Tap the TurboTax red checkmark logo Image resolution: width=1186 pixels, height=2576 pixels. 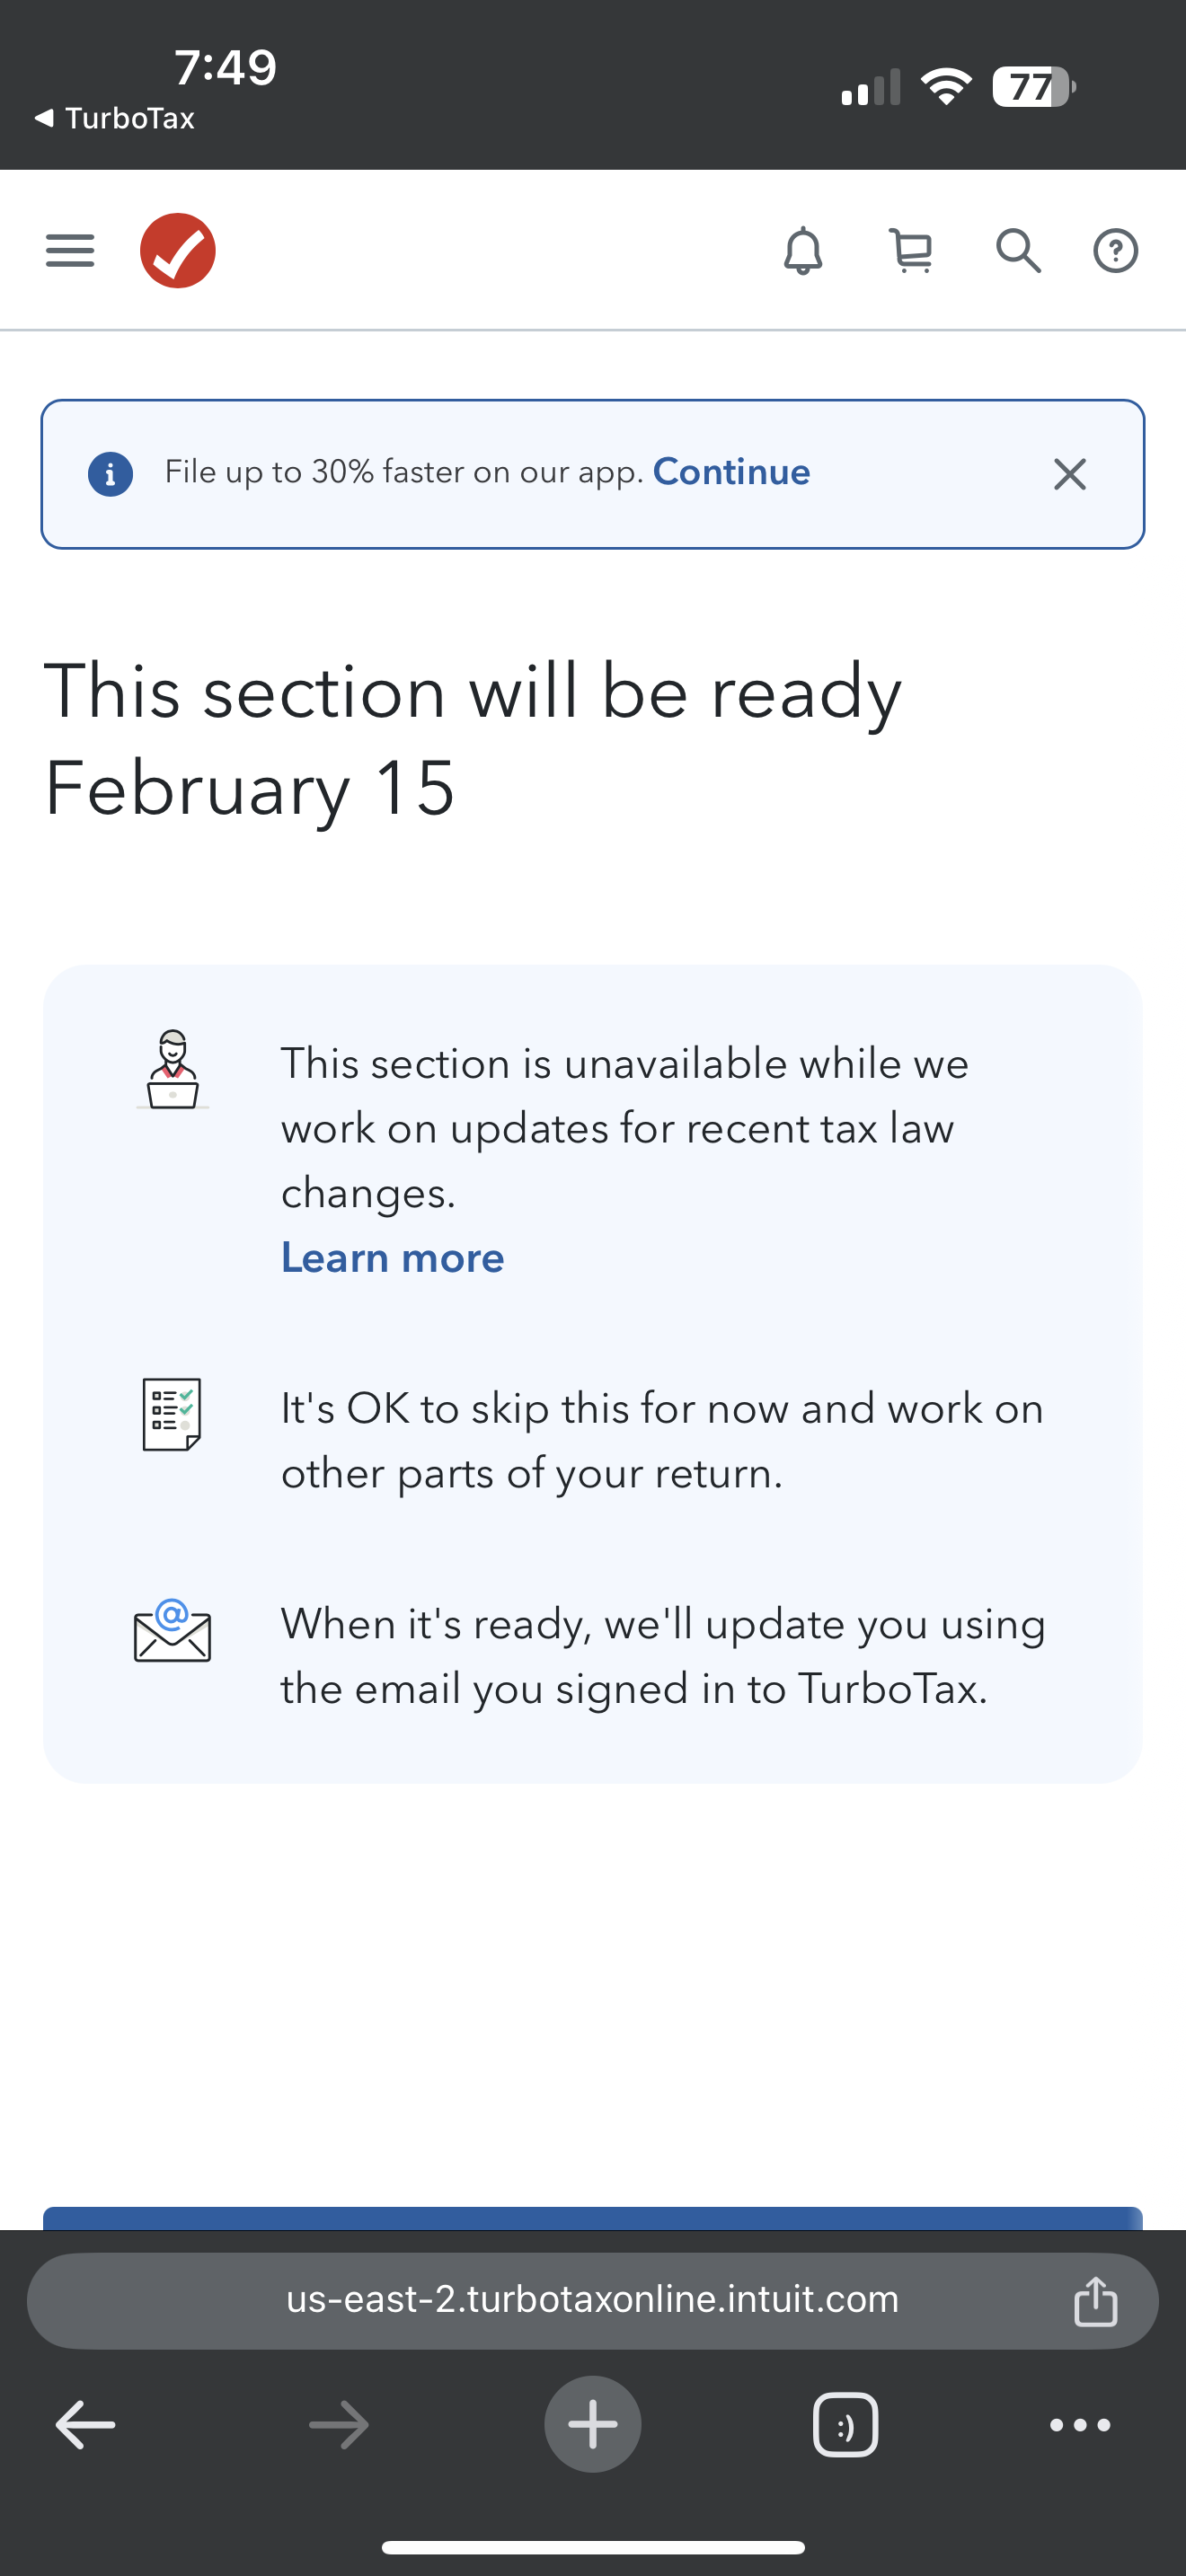(x=178, y=250)
